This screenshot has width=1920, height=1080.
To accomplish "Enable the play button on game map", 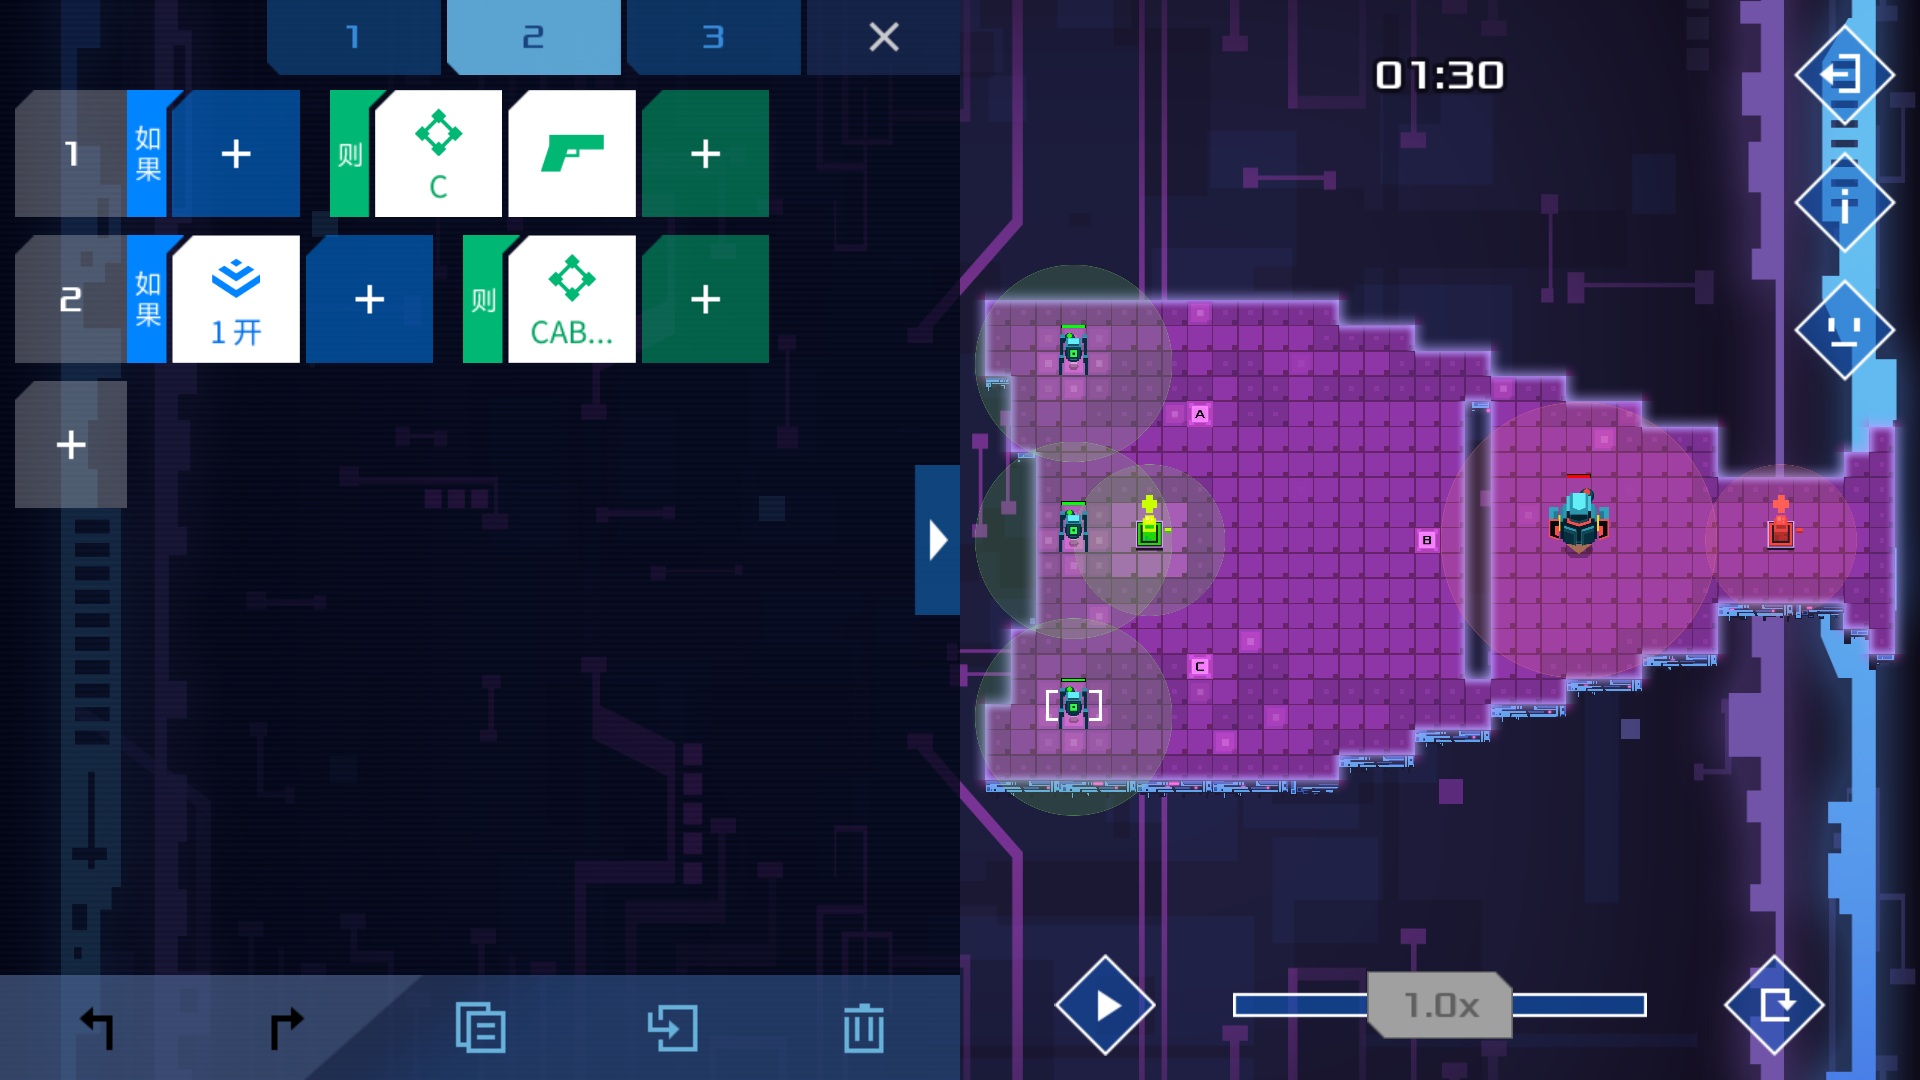I will coord(1105,1005).
